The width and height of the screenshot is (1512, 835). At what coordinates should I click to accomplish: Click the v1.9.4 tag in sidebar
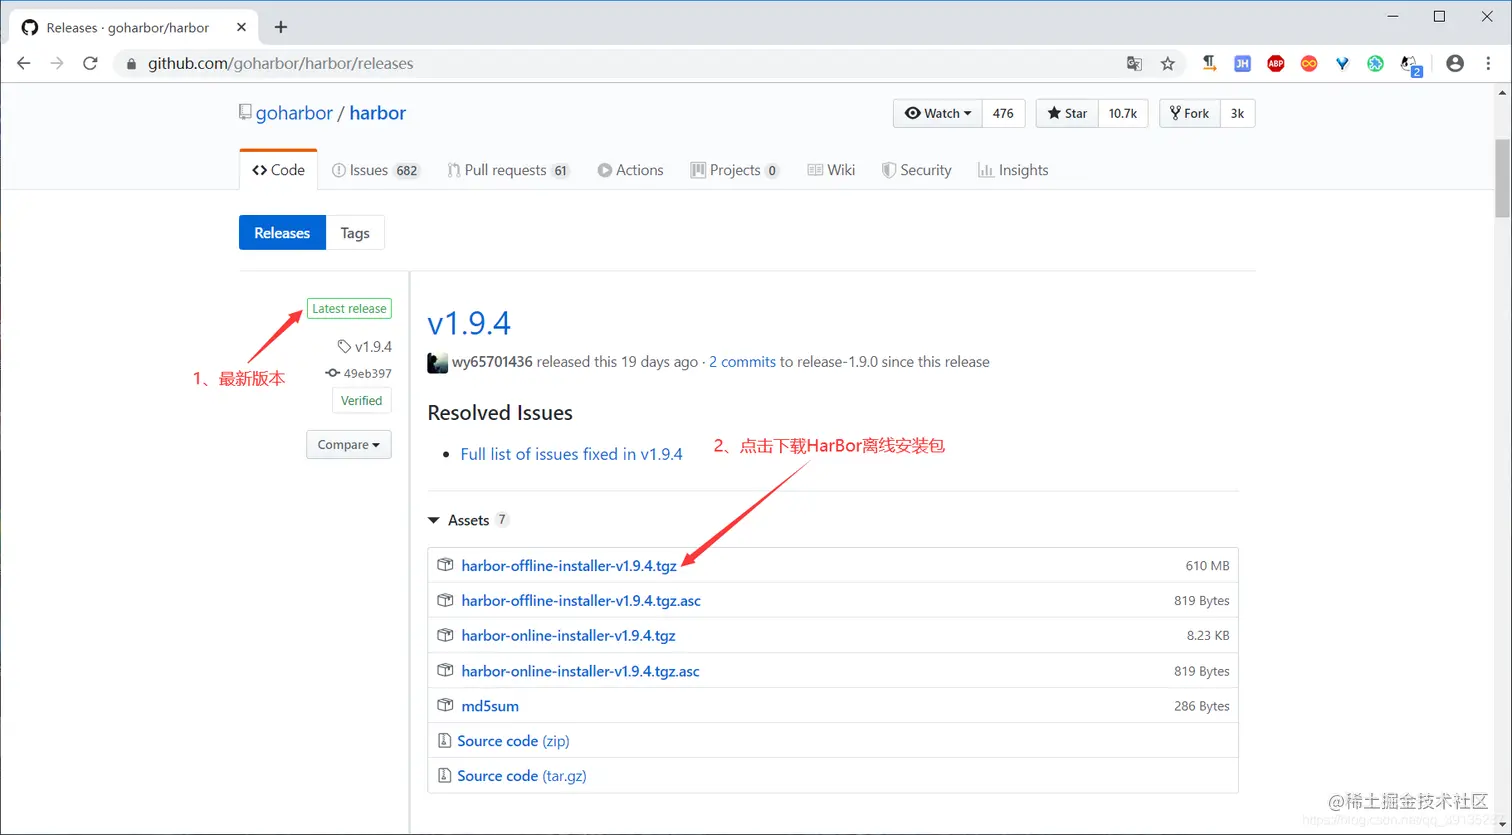(x=365, y=346)
